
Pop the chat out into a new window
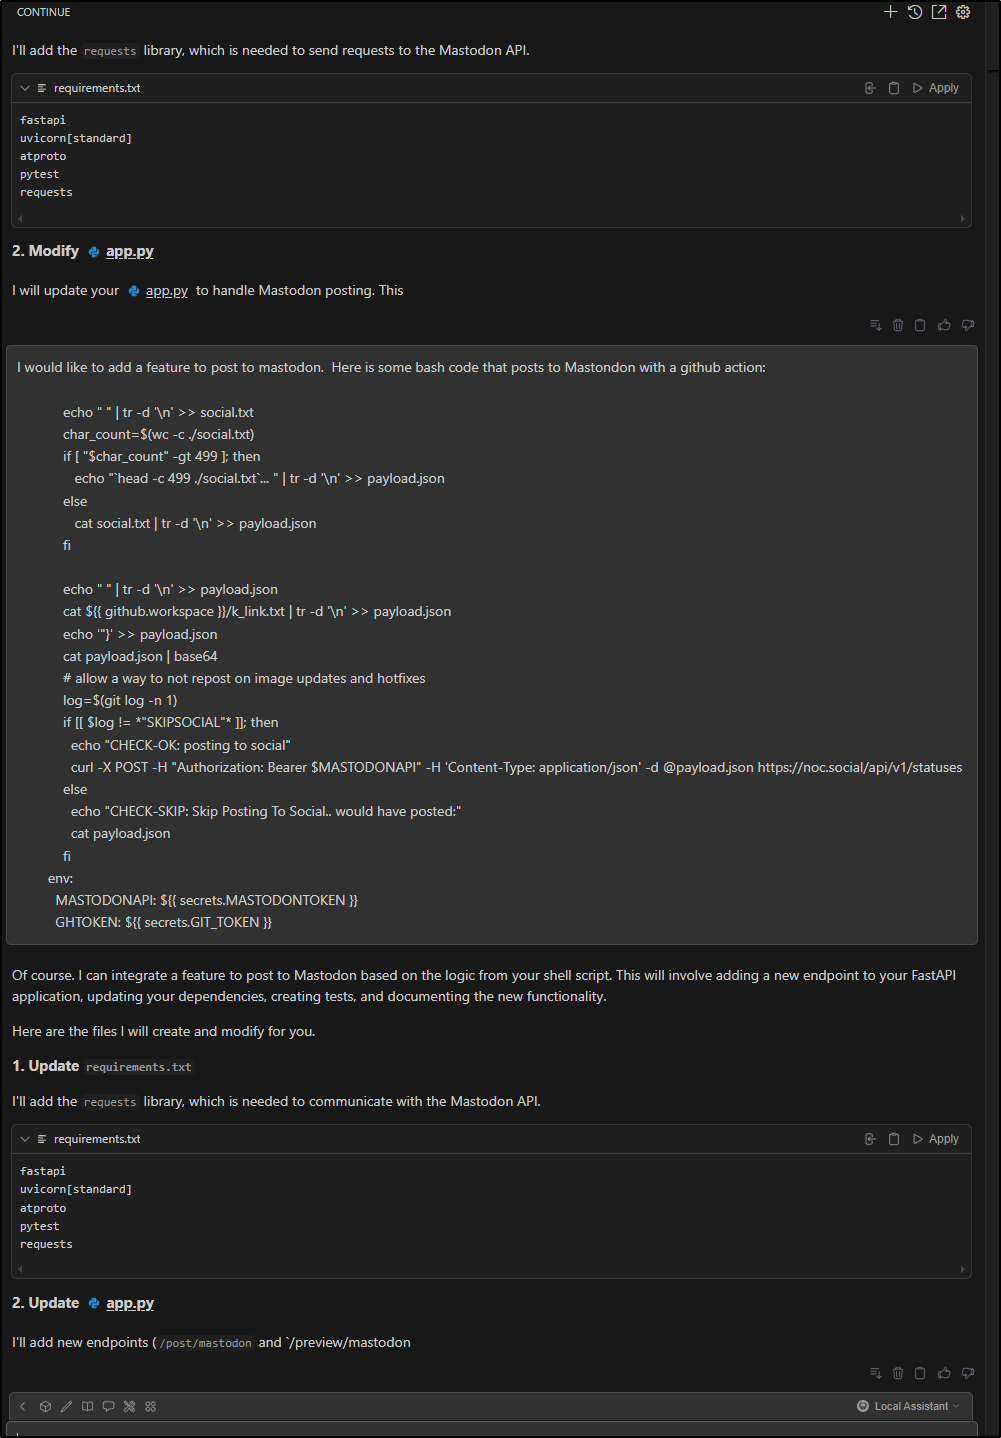click(x=938, y=12)
